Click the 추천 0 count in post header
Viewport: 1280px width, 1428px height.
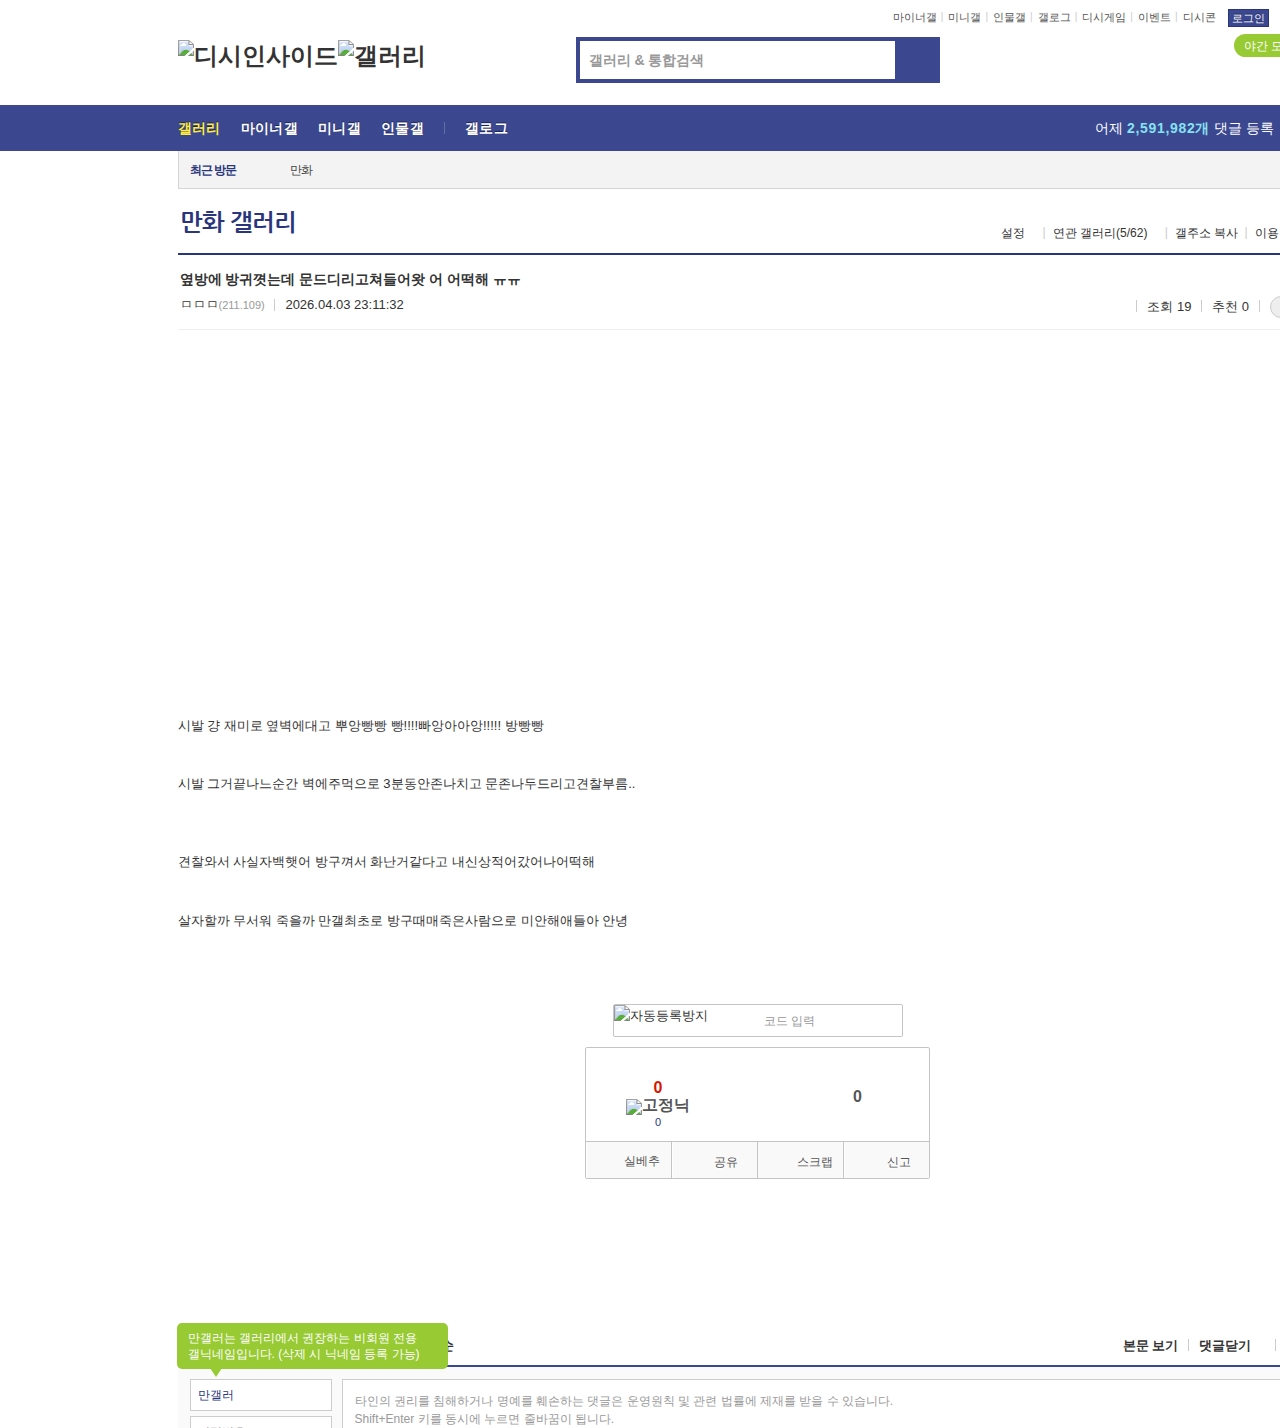point(1230,307)
